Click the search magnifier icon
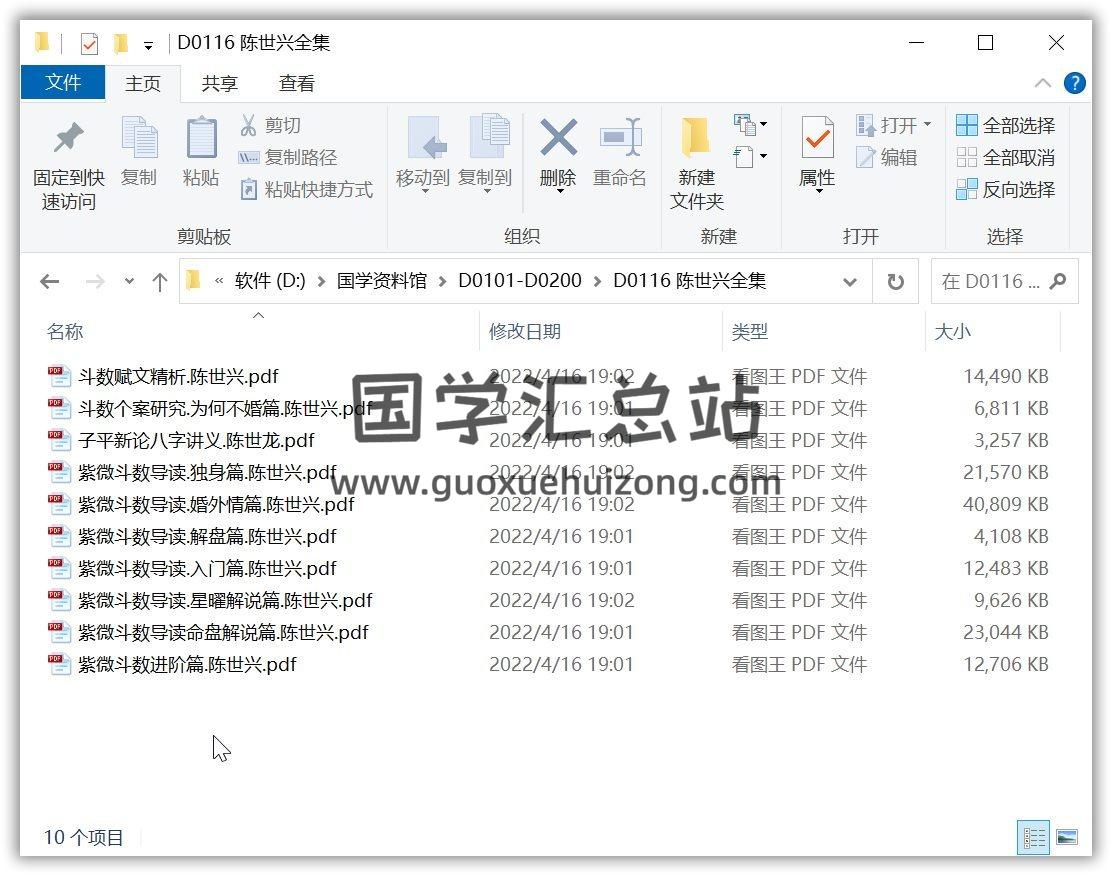This screenshot has width=1112, height=876. 1057,282
